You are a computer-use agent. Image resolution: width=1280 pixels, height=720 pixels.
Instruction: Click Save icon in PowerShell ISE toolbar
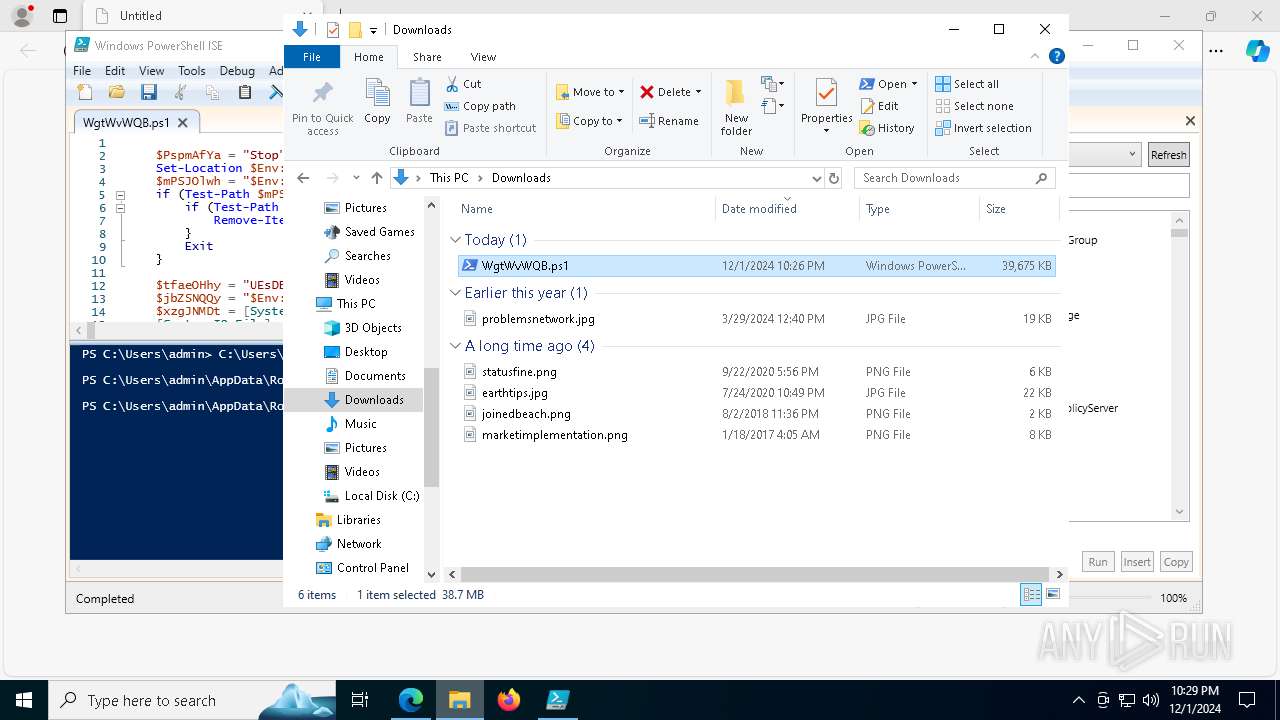tap(149, 92)
